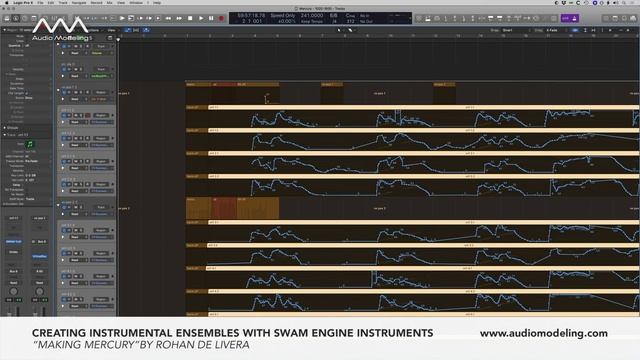Click the green music note track icon

pyautogui.click(x=30, y=144)
